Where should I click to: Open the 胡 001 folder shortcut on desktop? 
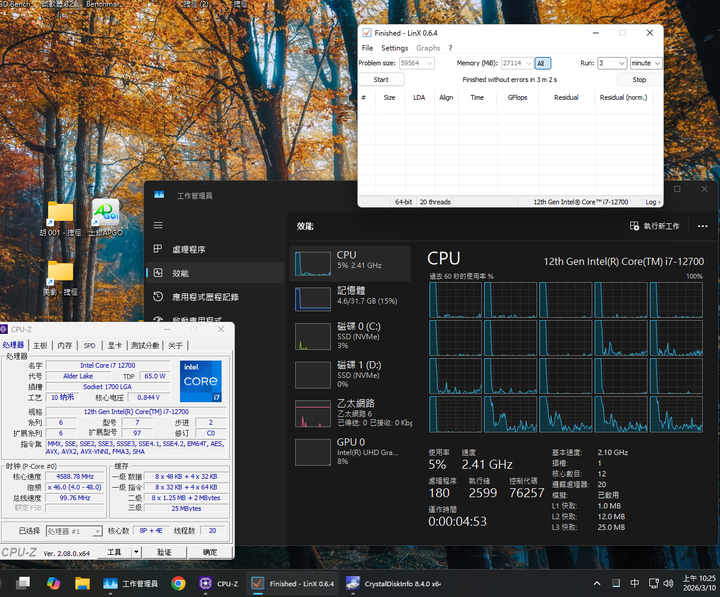(x=60, y=219)
